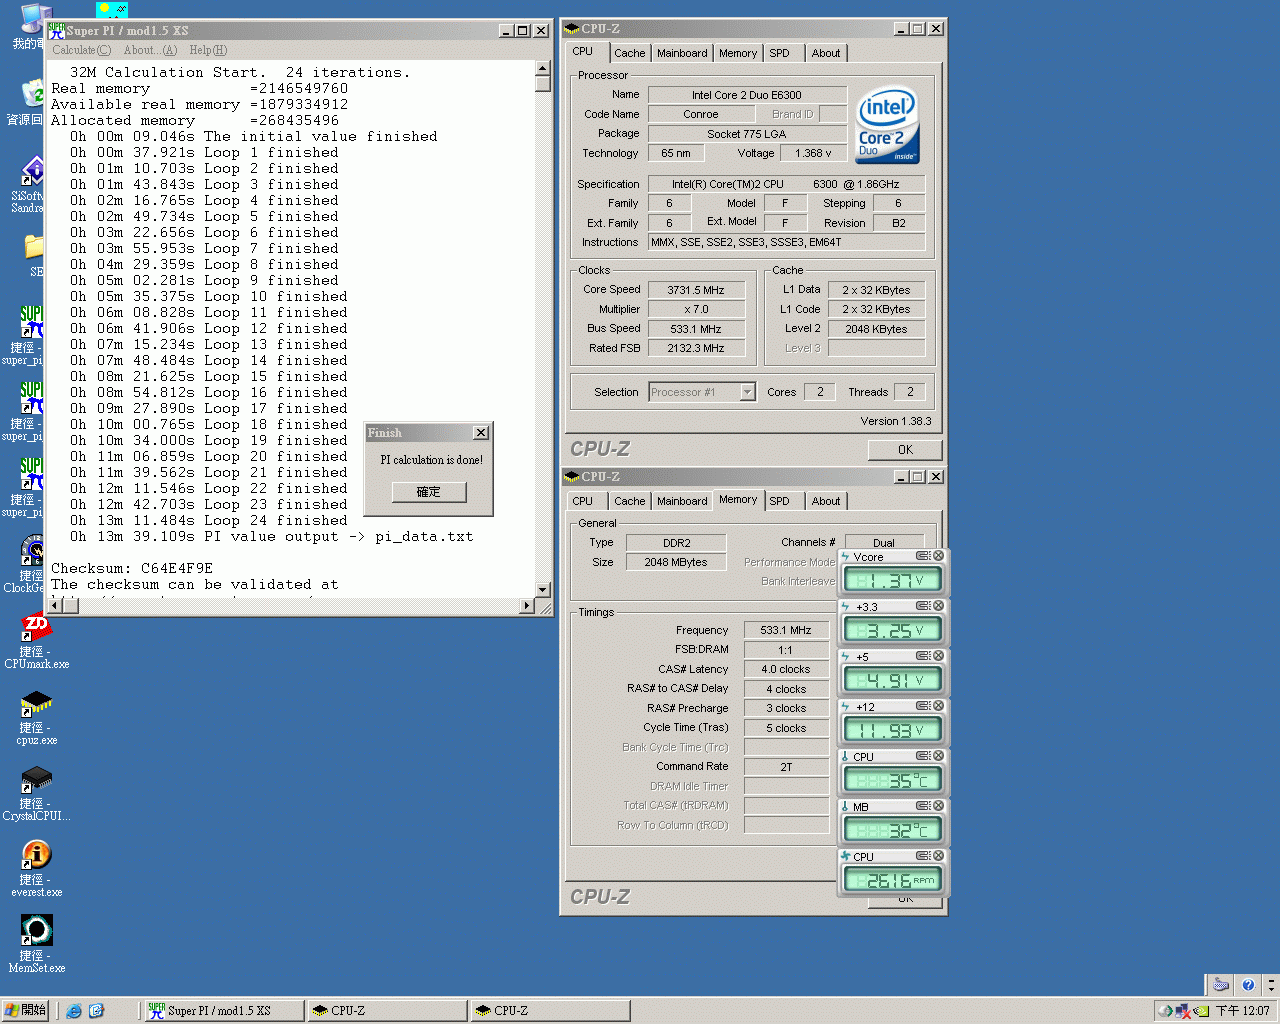The height and width of the screenshot is (1024, 1280).
Task: Click the Core Speed 3731.5 MHz field
Action: pyautogui.click(x=696, y=290)
